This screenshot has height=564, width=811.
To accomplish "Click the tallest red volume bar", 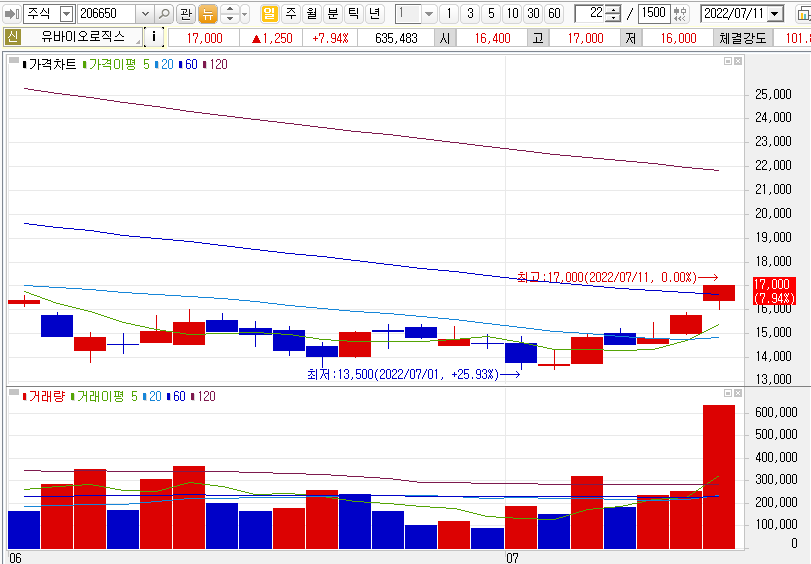I will [x=719, y=477].
